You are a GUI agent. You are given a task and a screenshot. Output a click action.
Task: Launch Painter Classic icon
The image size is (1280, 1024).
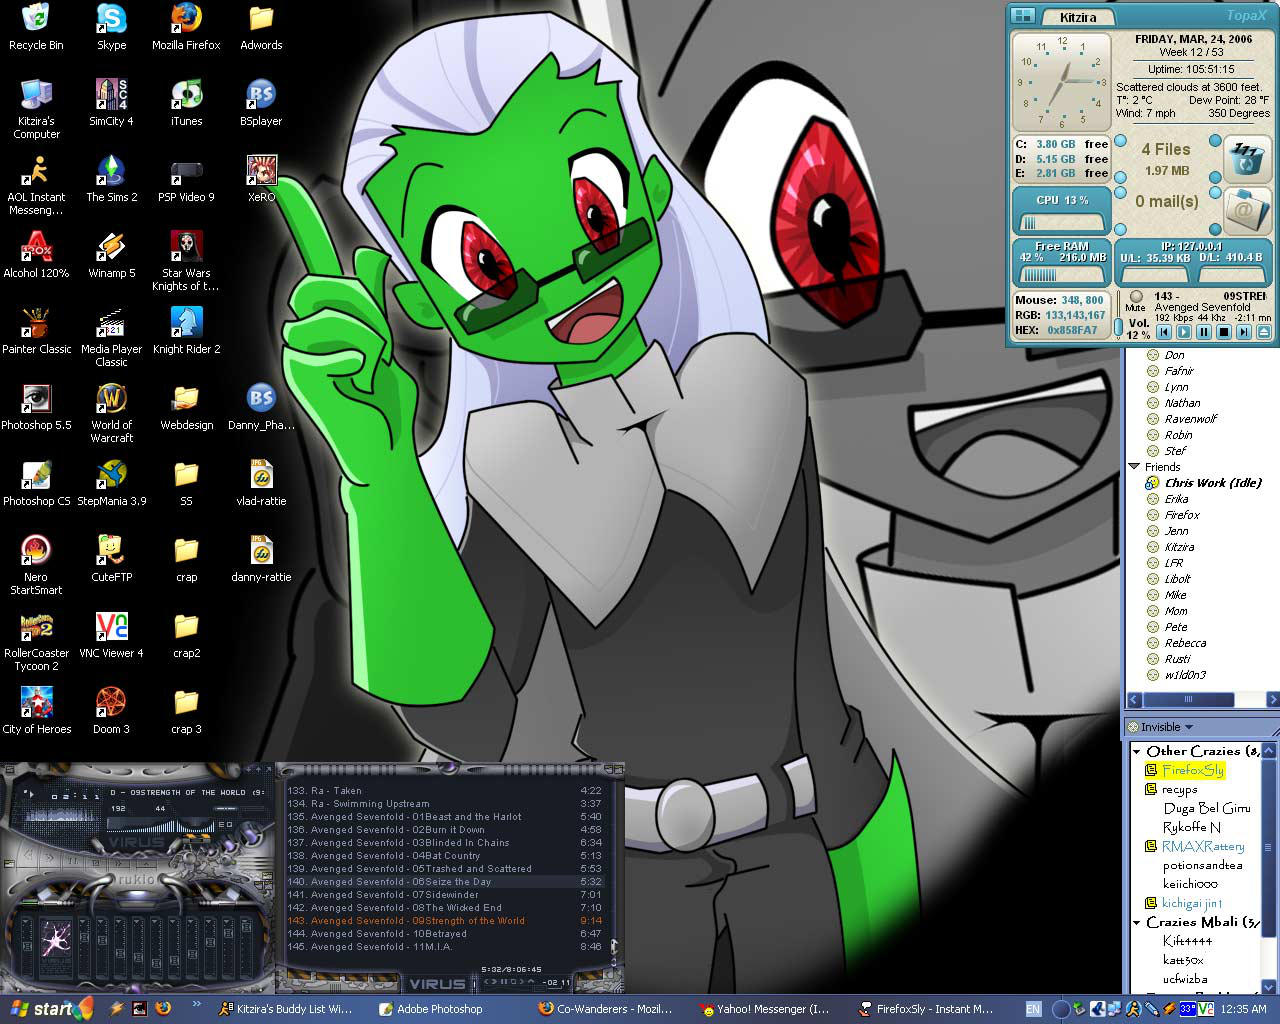(36, 331)
